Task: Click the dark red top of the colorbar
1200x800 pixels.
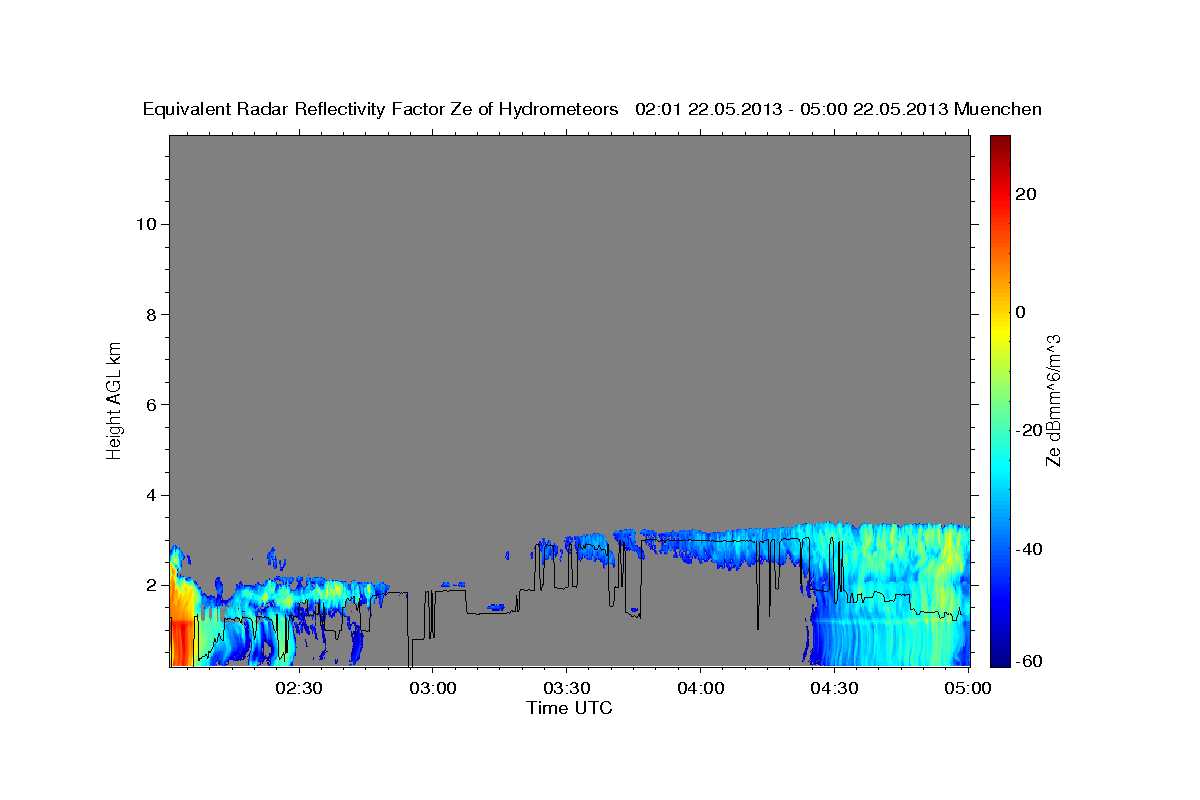Action: tap(1000, 143)
